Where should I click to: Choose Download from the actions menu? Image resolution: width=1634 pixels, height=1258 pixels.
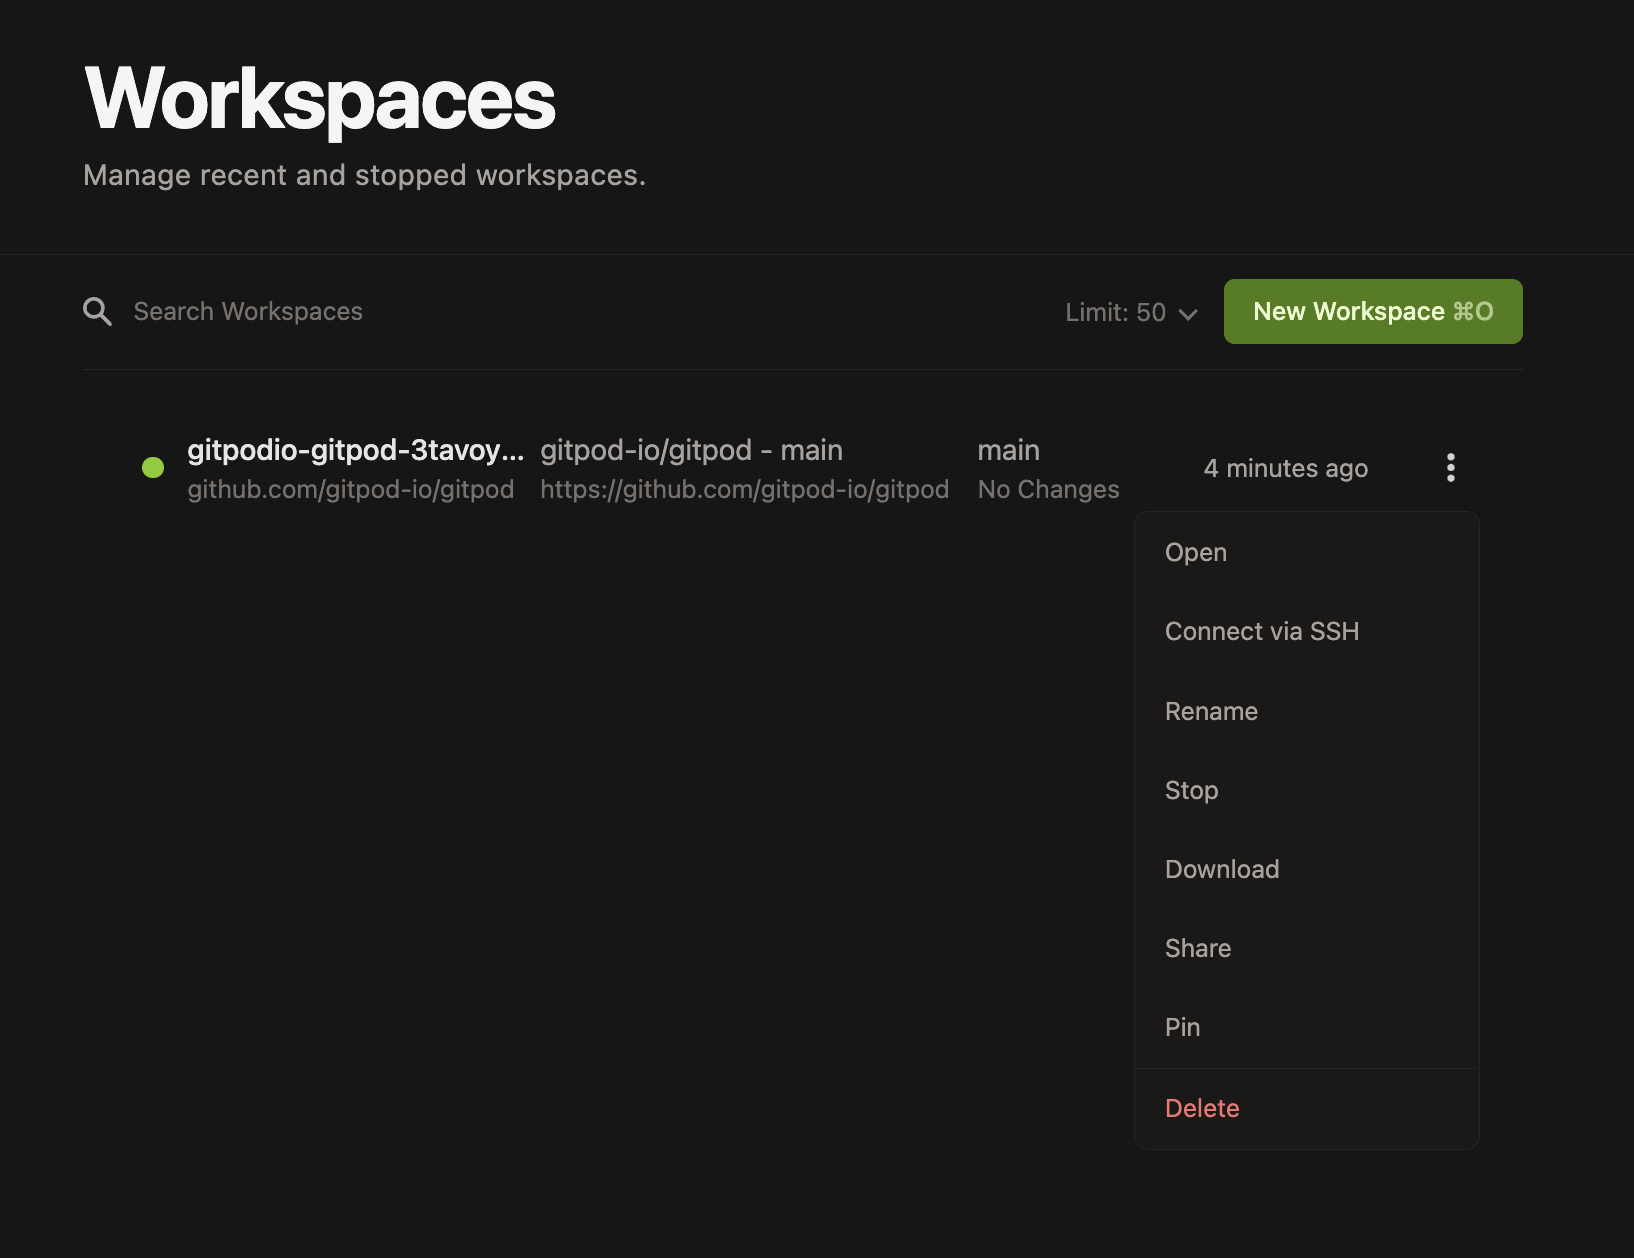1222,869
